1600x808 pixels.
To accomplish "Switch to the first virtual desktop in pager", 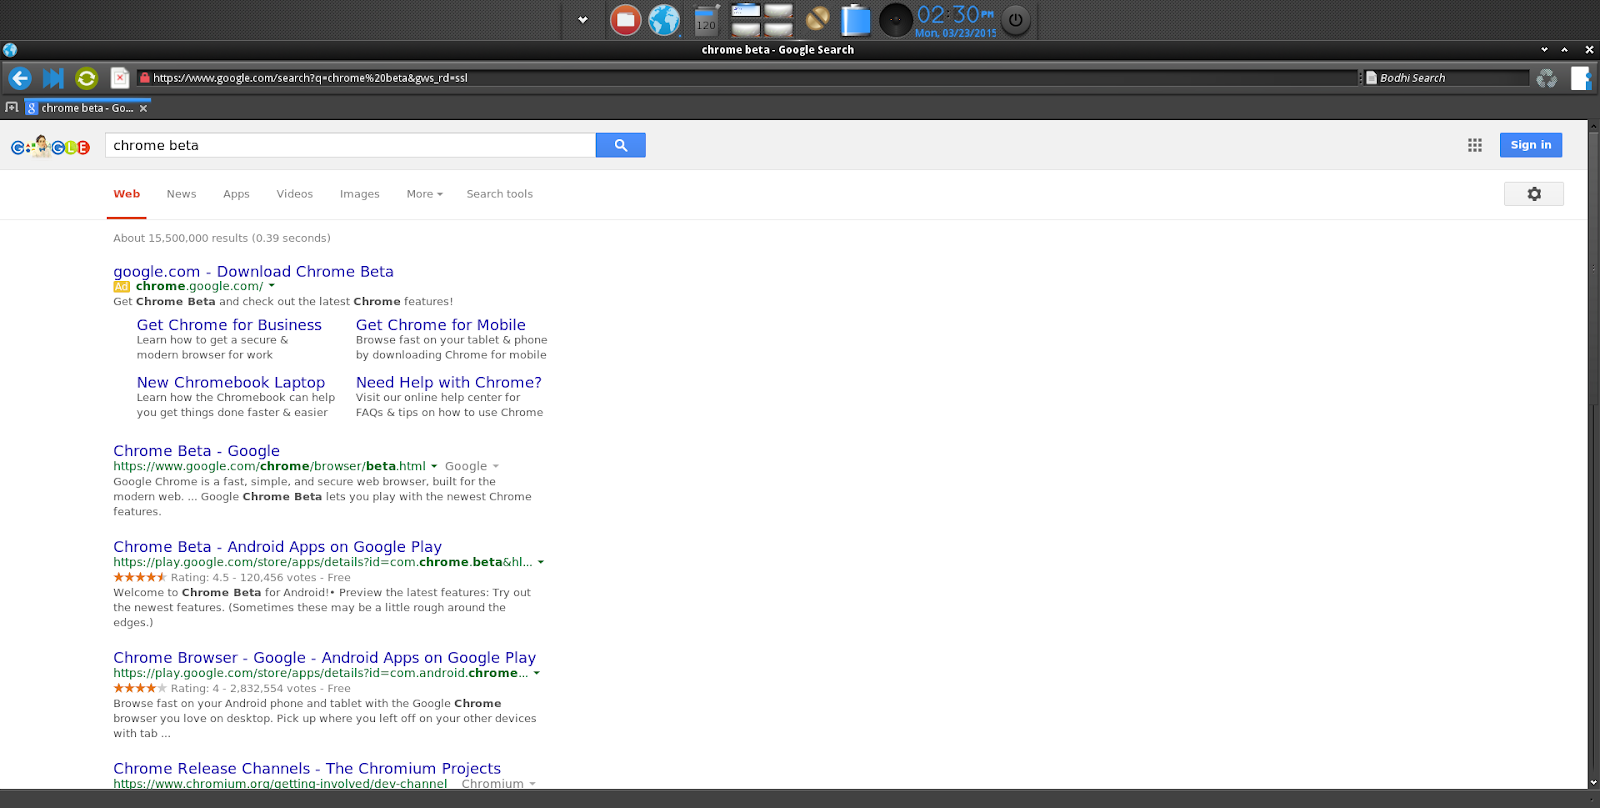I will [x=746, y=11].
